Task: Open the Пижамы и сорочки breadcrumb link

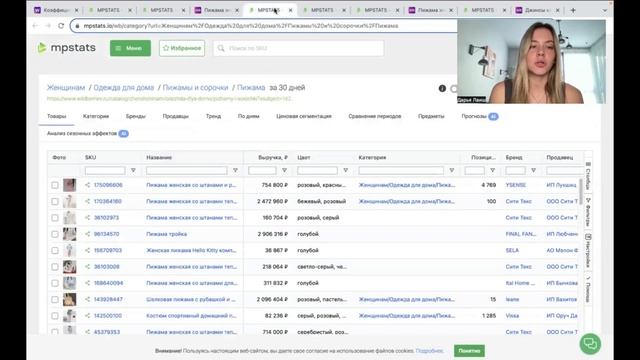Action: click(195, 87)
